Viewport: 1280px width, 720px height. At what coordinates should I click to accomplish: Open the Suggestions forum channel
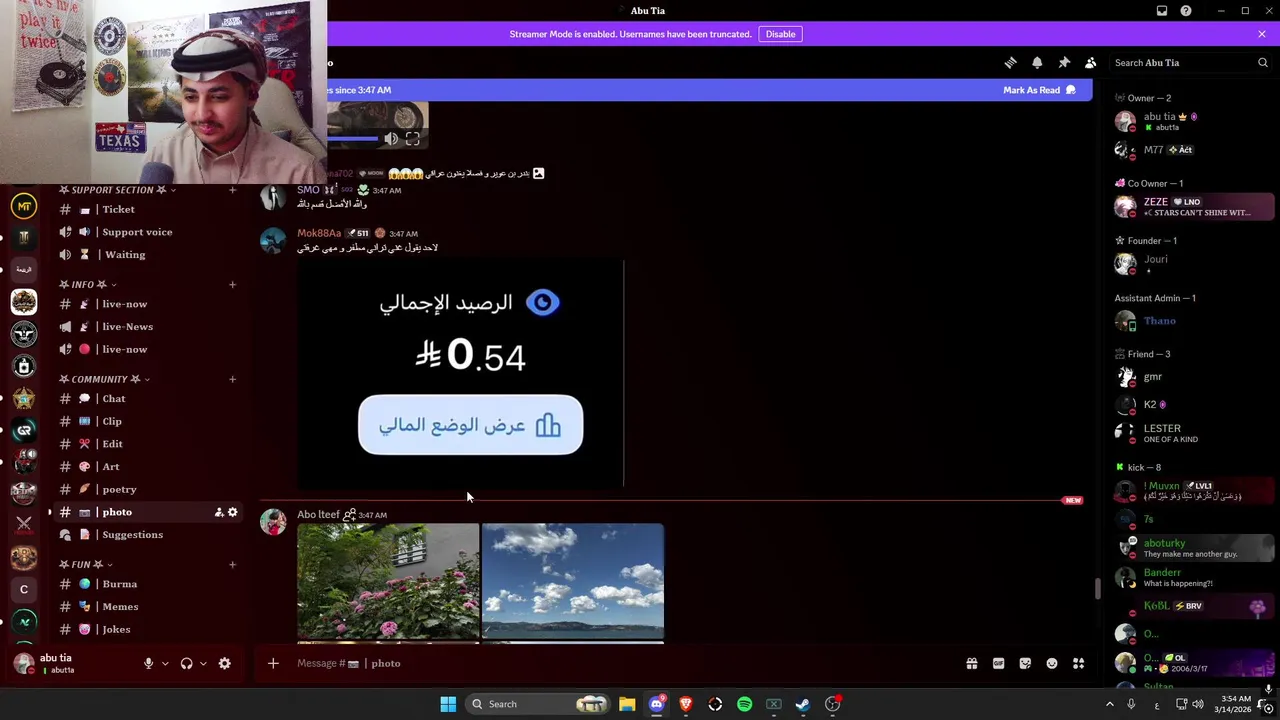pyautogui.click(x=148, y=534)
